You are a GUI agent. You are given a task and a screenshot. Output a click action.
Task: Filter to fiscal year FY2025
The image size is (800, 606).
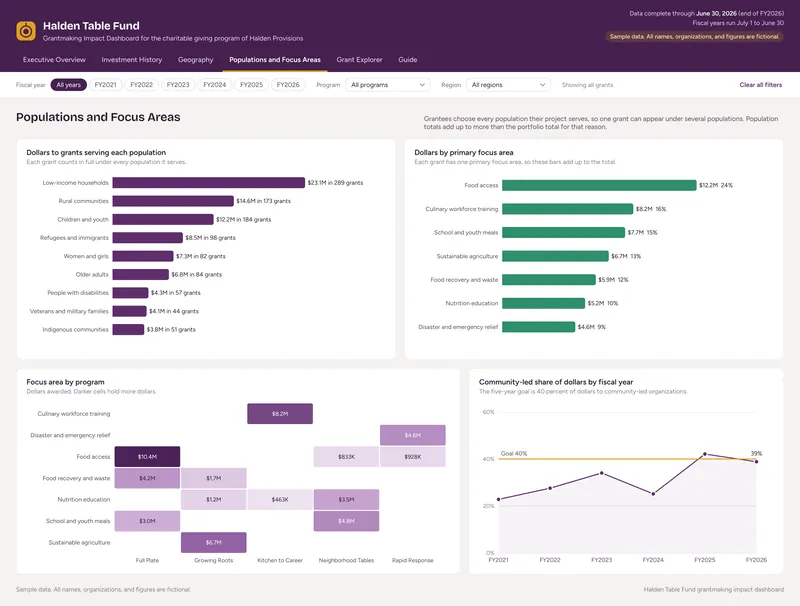tap(252, 85)
